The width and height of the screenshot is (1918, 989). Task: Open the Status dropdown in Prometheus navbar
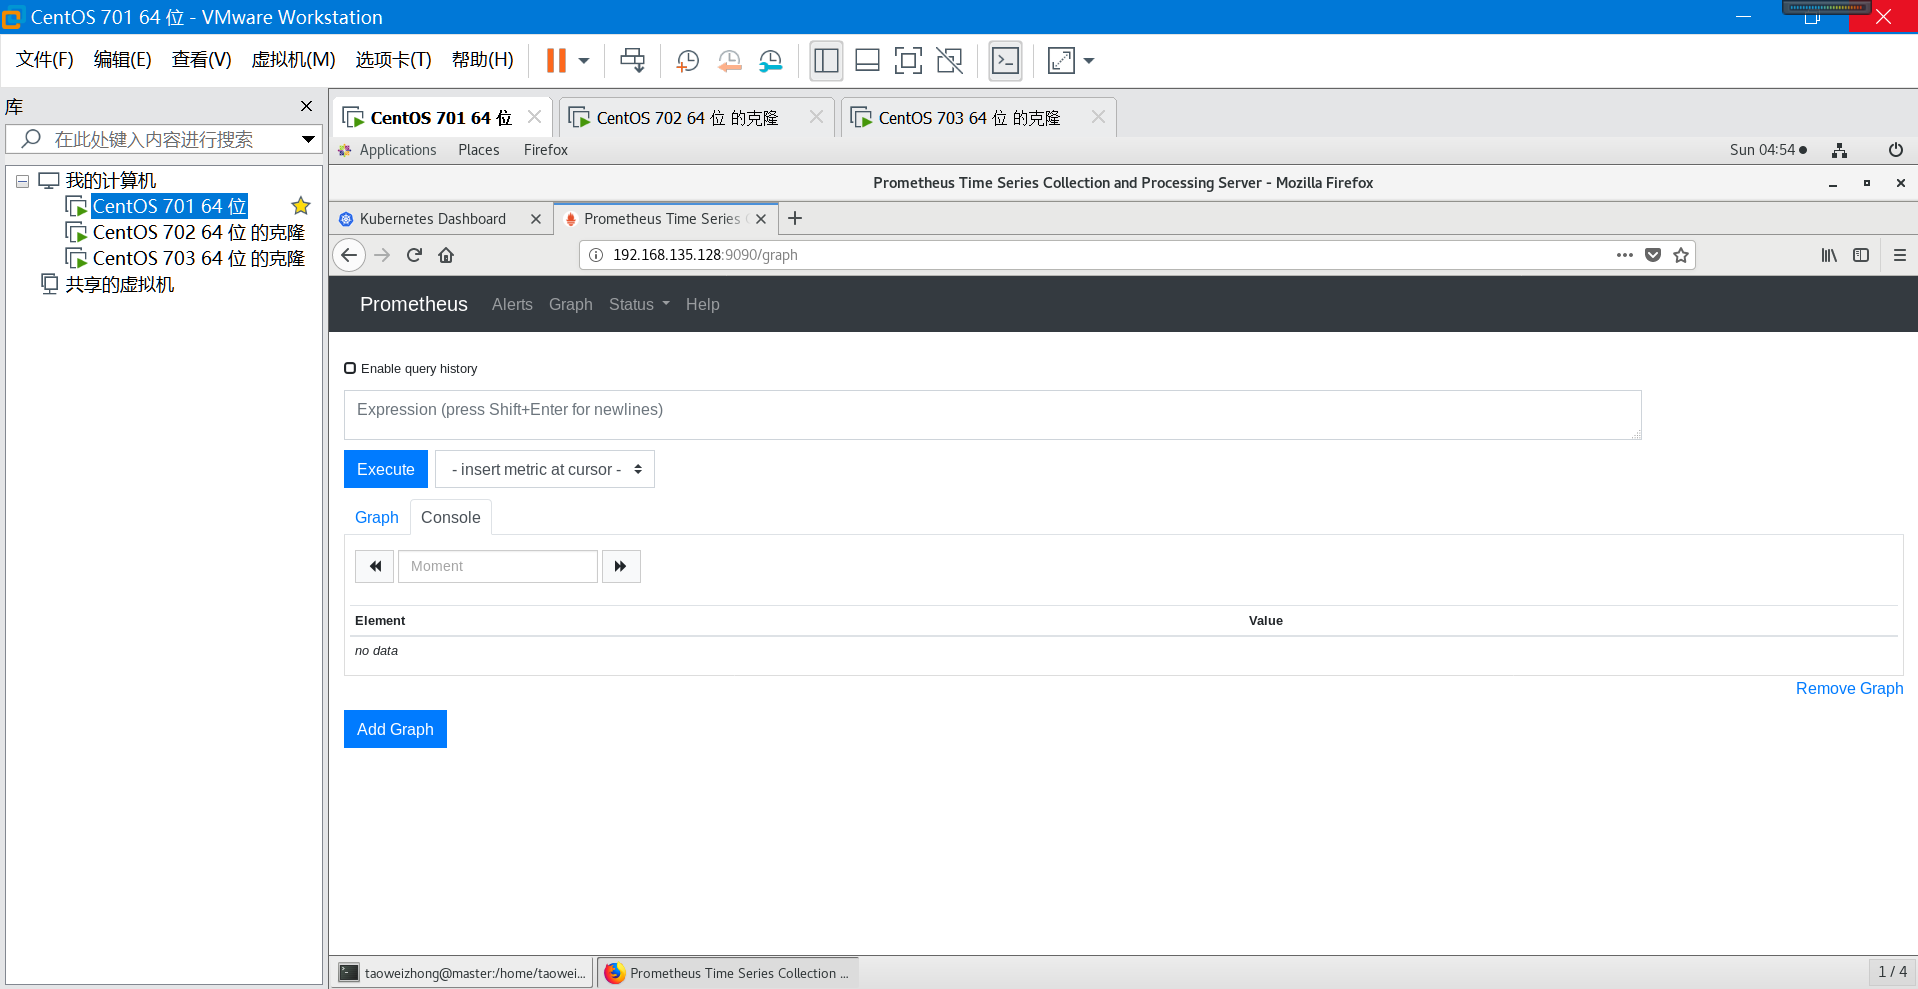click(639, 304)
